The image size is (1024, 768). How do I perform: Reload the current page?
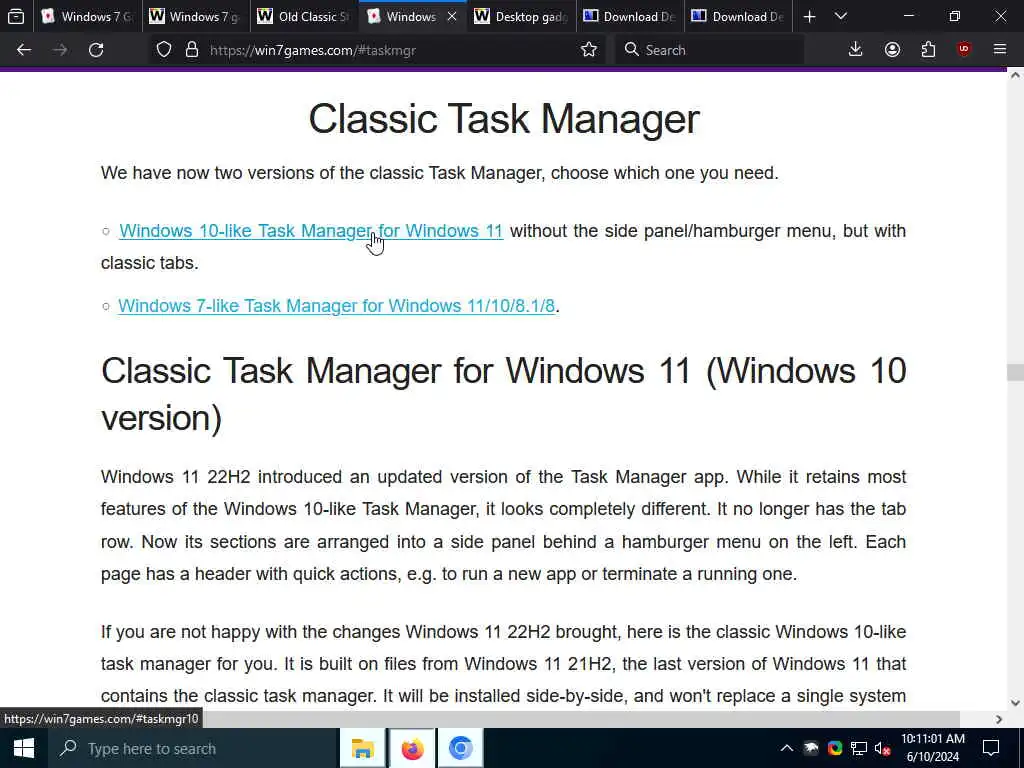pos(96,50)
